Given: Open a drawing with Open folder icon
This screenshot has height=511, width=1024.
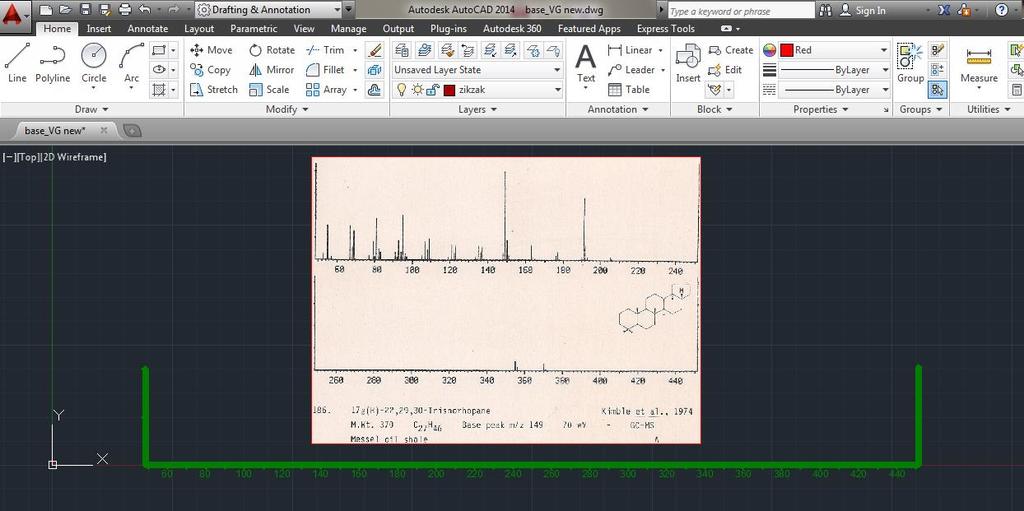Looking at the screenshot, I should coord(65,10).
